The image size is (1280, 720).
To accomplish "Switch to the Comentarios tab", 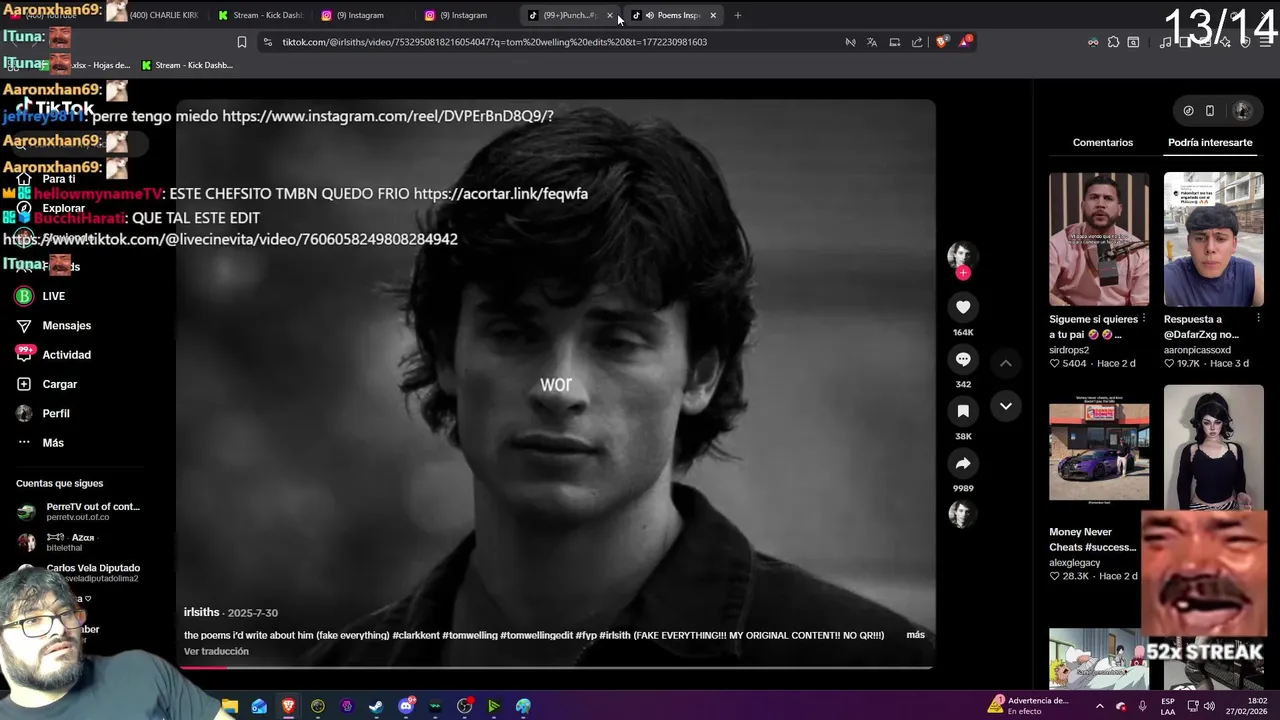I will click(1103, 142).
